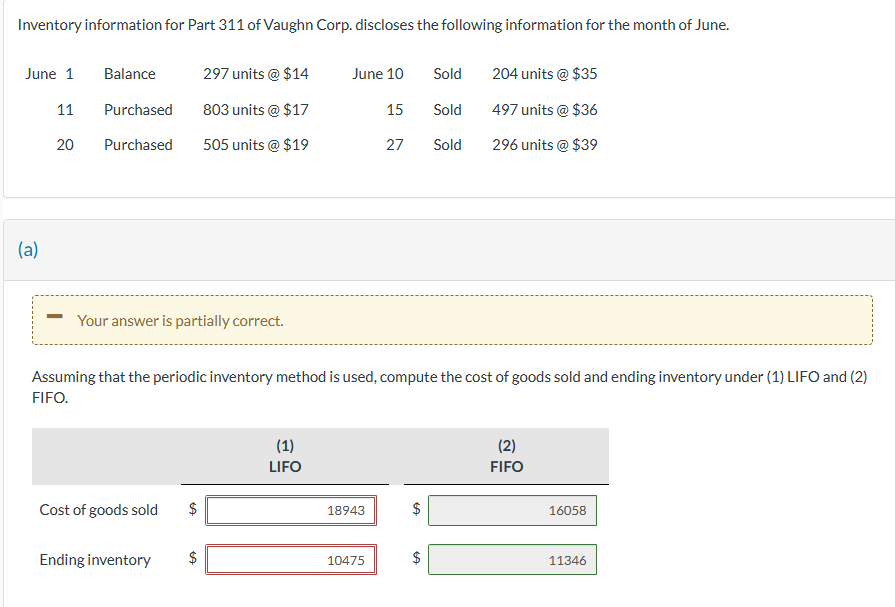Select the value 18943 in LIFO column
Viewport: 895px width, 607px height.
pyautogui.click(x=348, y=510)
